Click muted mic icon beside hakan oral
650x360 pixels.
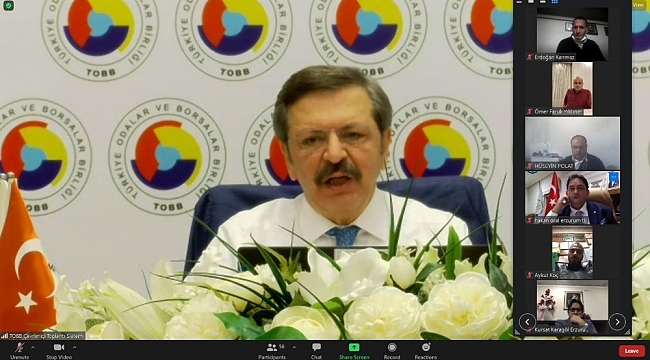pos(529,221)
